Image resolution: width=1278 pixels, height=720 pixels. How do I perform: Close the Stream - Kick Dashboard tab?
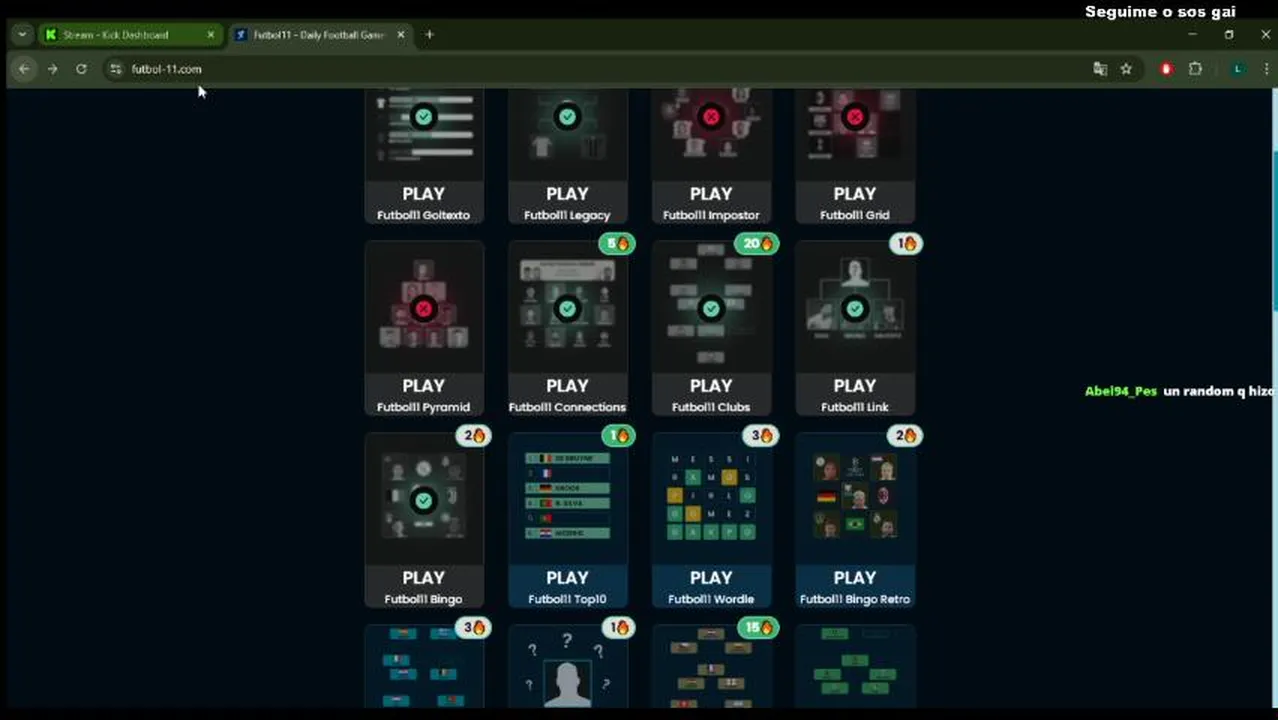(x=210, y=35)
